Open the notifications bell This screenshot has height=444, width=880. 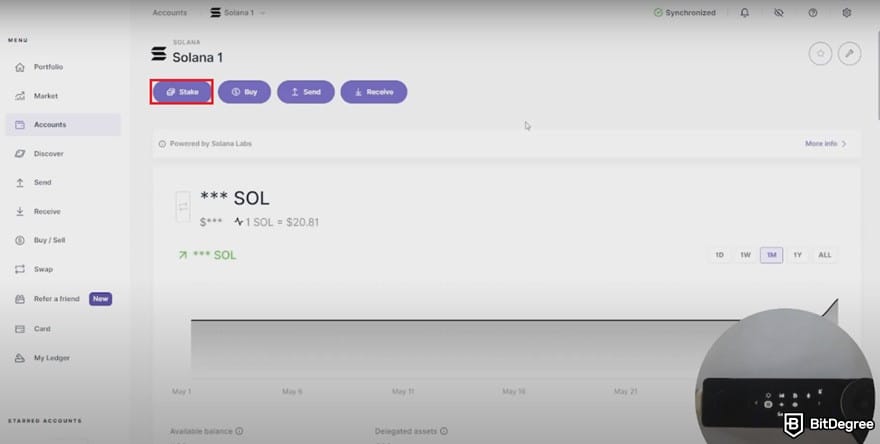(x=745, y=12)
